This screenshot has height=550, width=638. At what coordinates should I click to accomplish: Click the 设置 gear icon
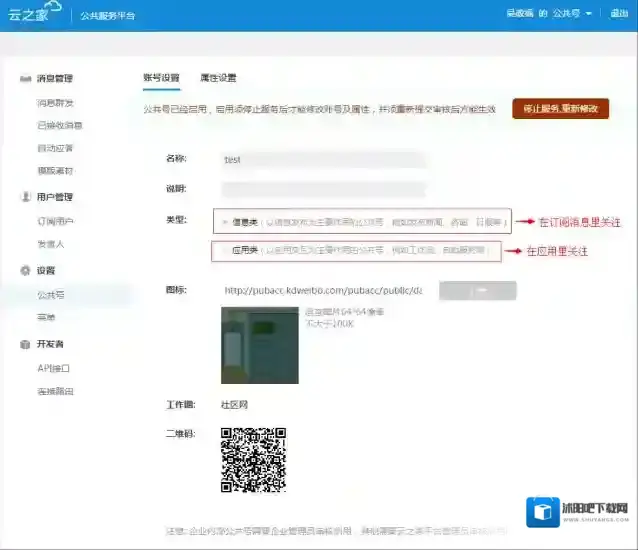tap(25, 271)
